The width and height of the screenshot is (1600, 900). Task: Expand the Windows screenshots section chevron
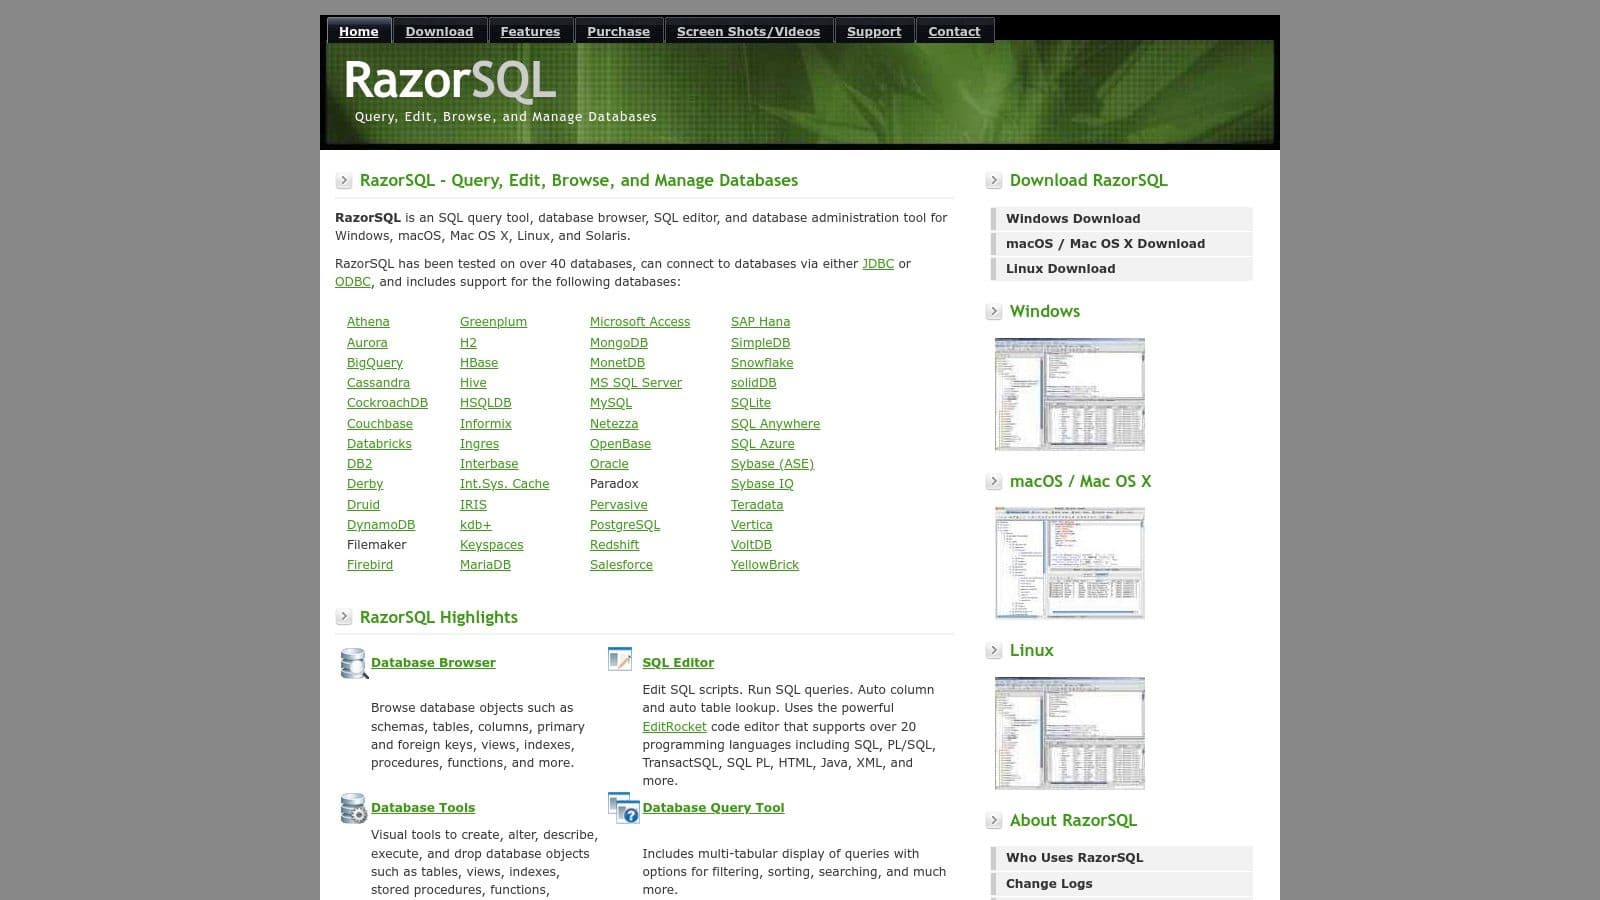(x=995, y=312)
